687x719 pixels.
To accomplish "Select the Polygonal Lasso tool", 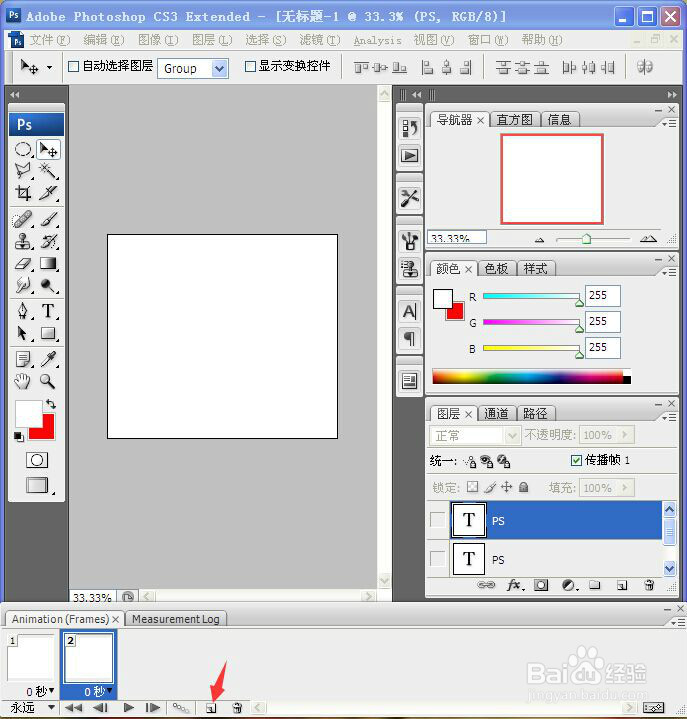I will (x=23, y=171).
